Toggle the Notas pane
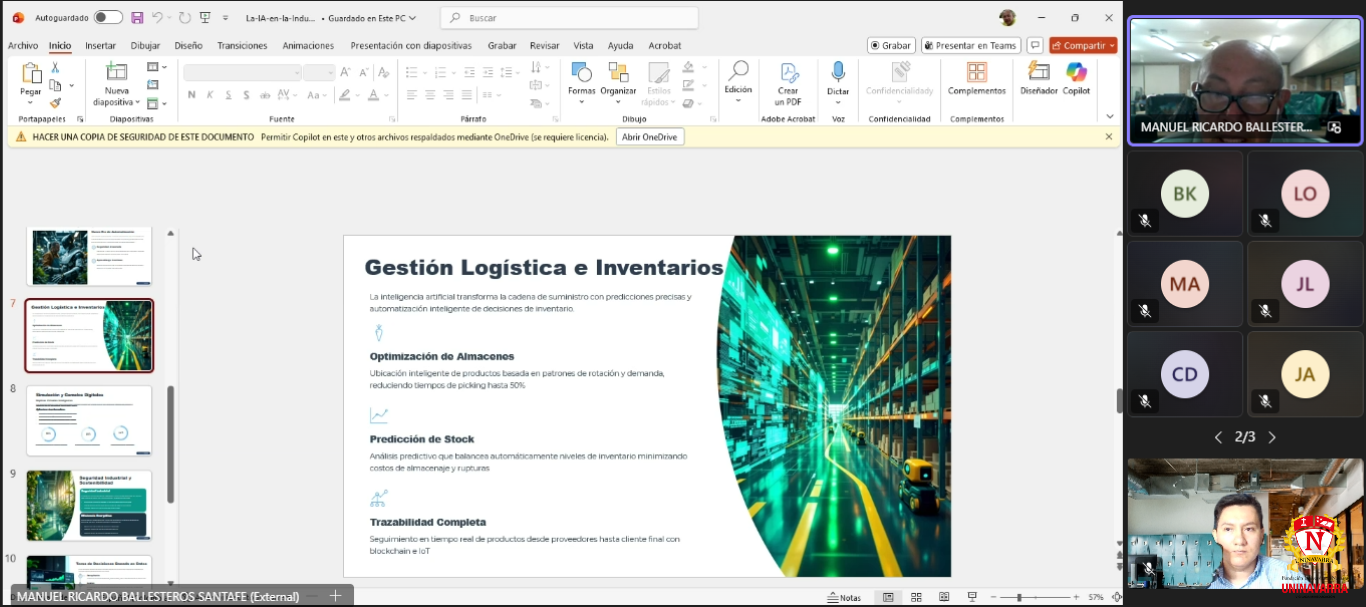 coord(844,597)
